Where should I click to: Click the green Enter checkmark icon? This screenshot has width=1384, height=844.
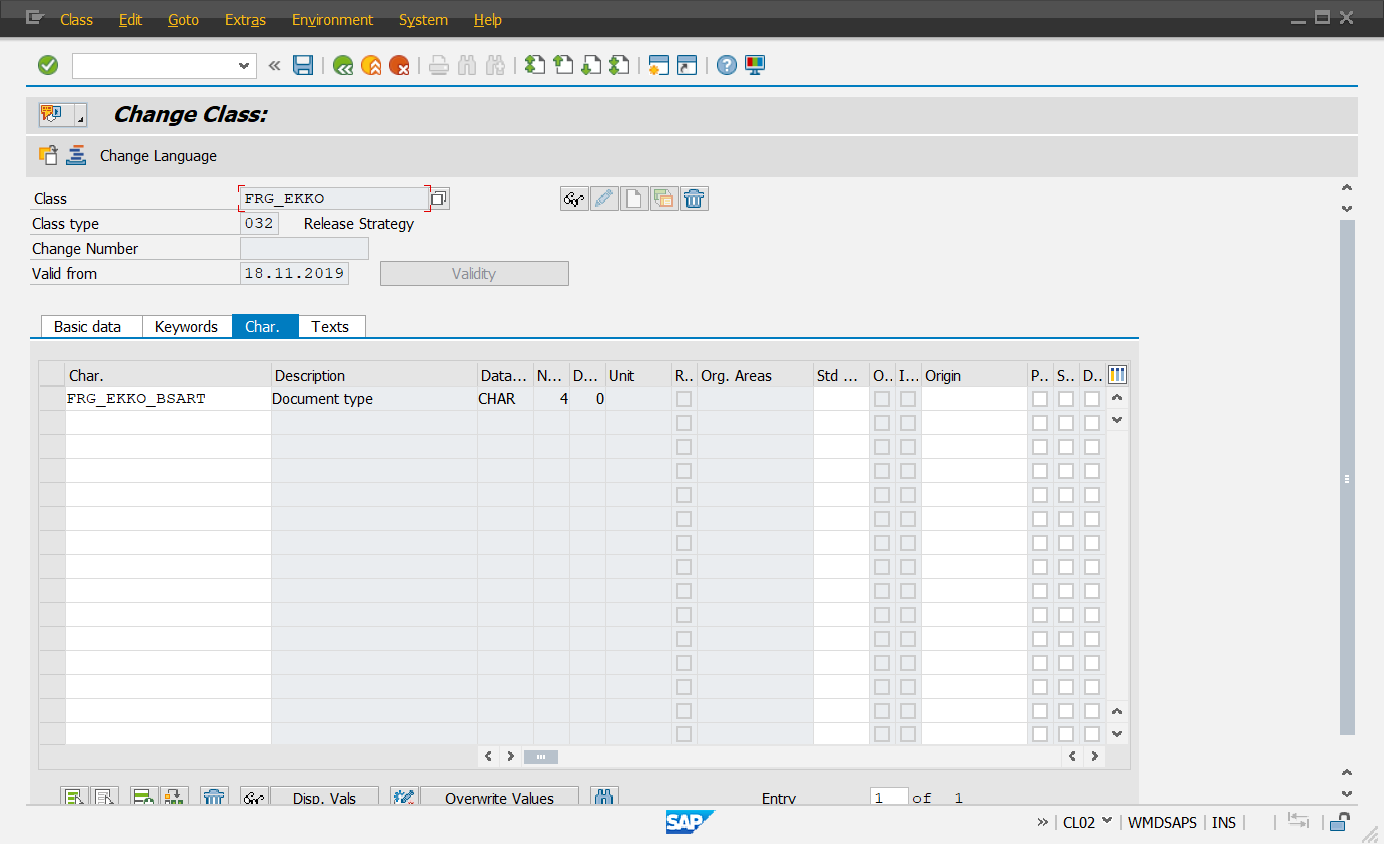(x=48, y=65)
